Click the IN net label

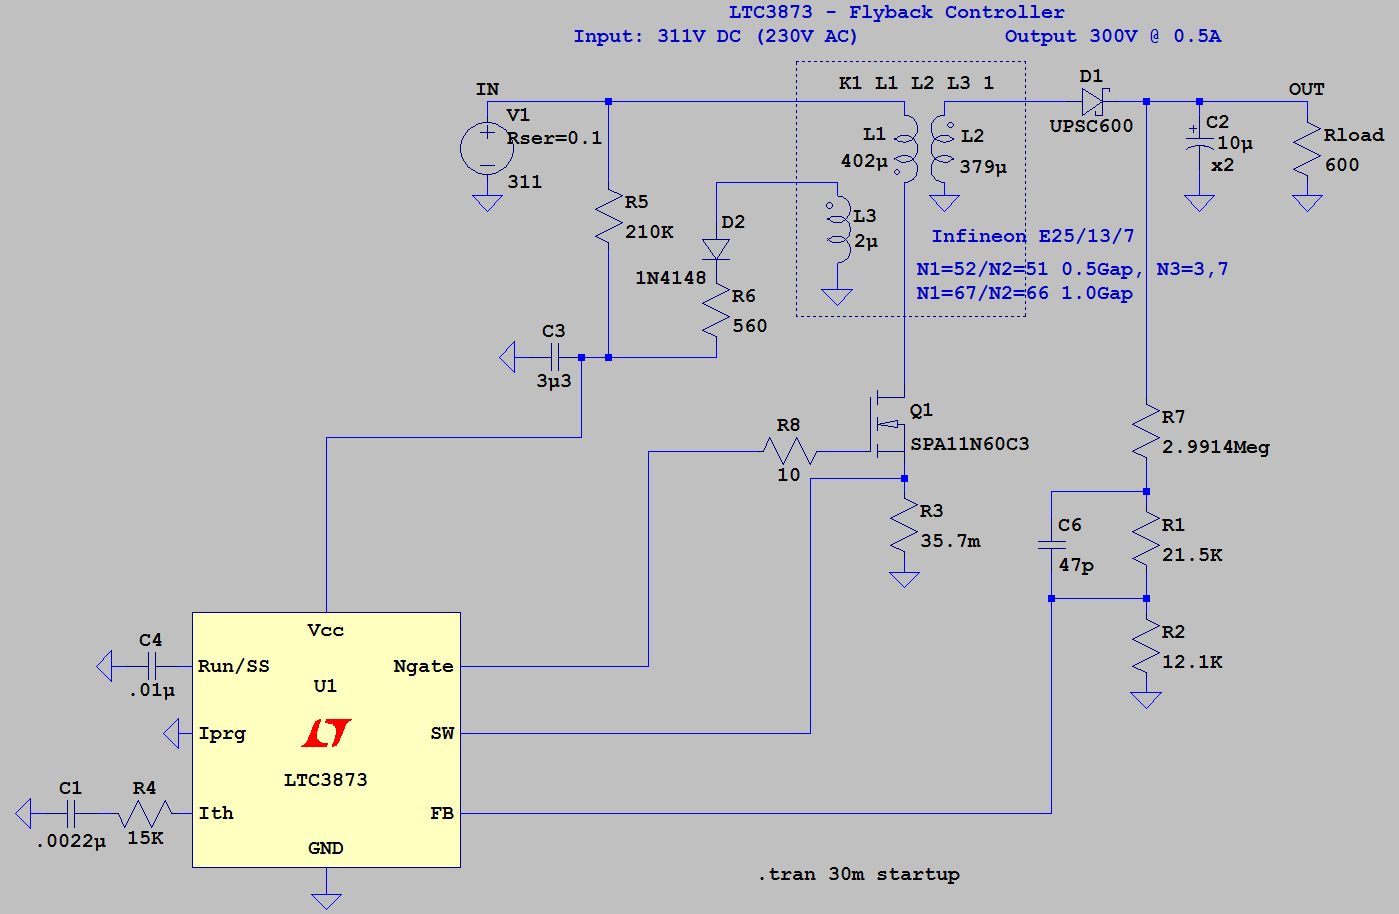[487, 89]
